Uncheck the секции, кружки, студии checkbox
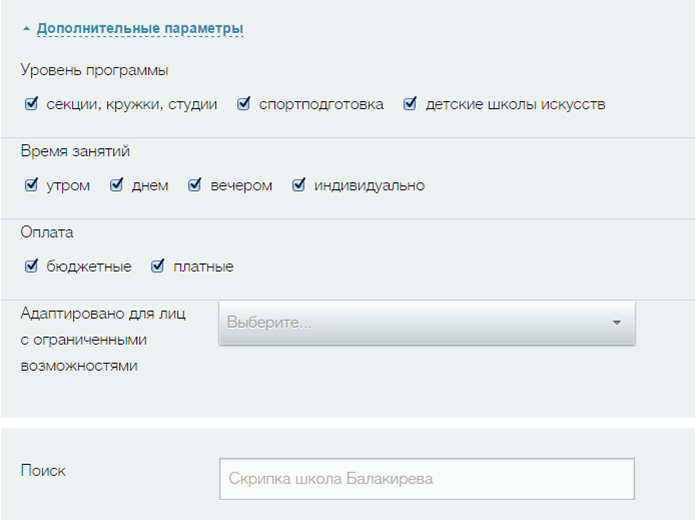Viewport: 696px width, 520px height. pos(31,104)
